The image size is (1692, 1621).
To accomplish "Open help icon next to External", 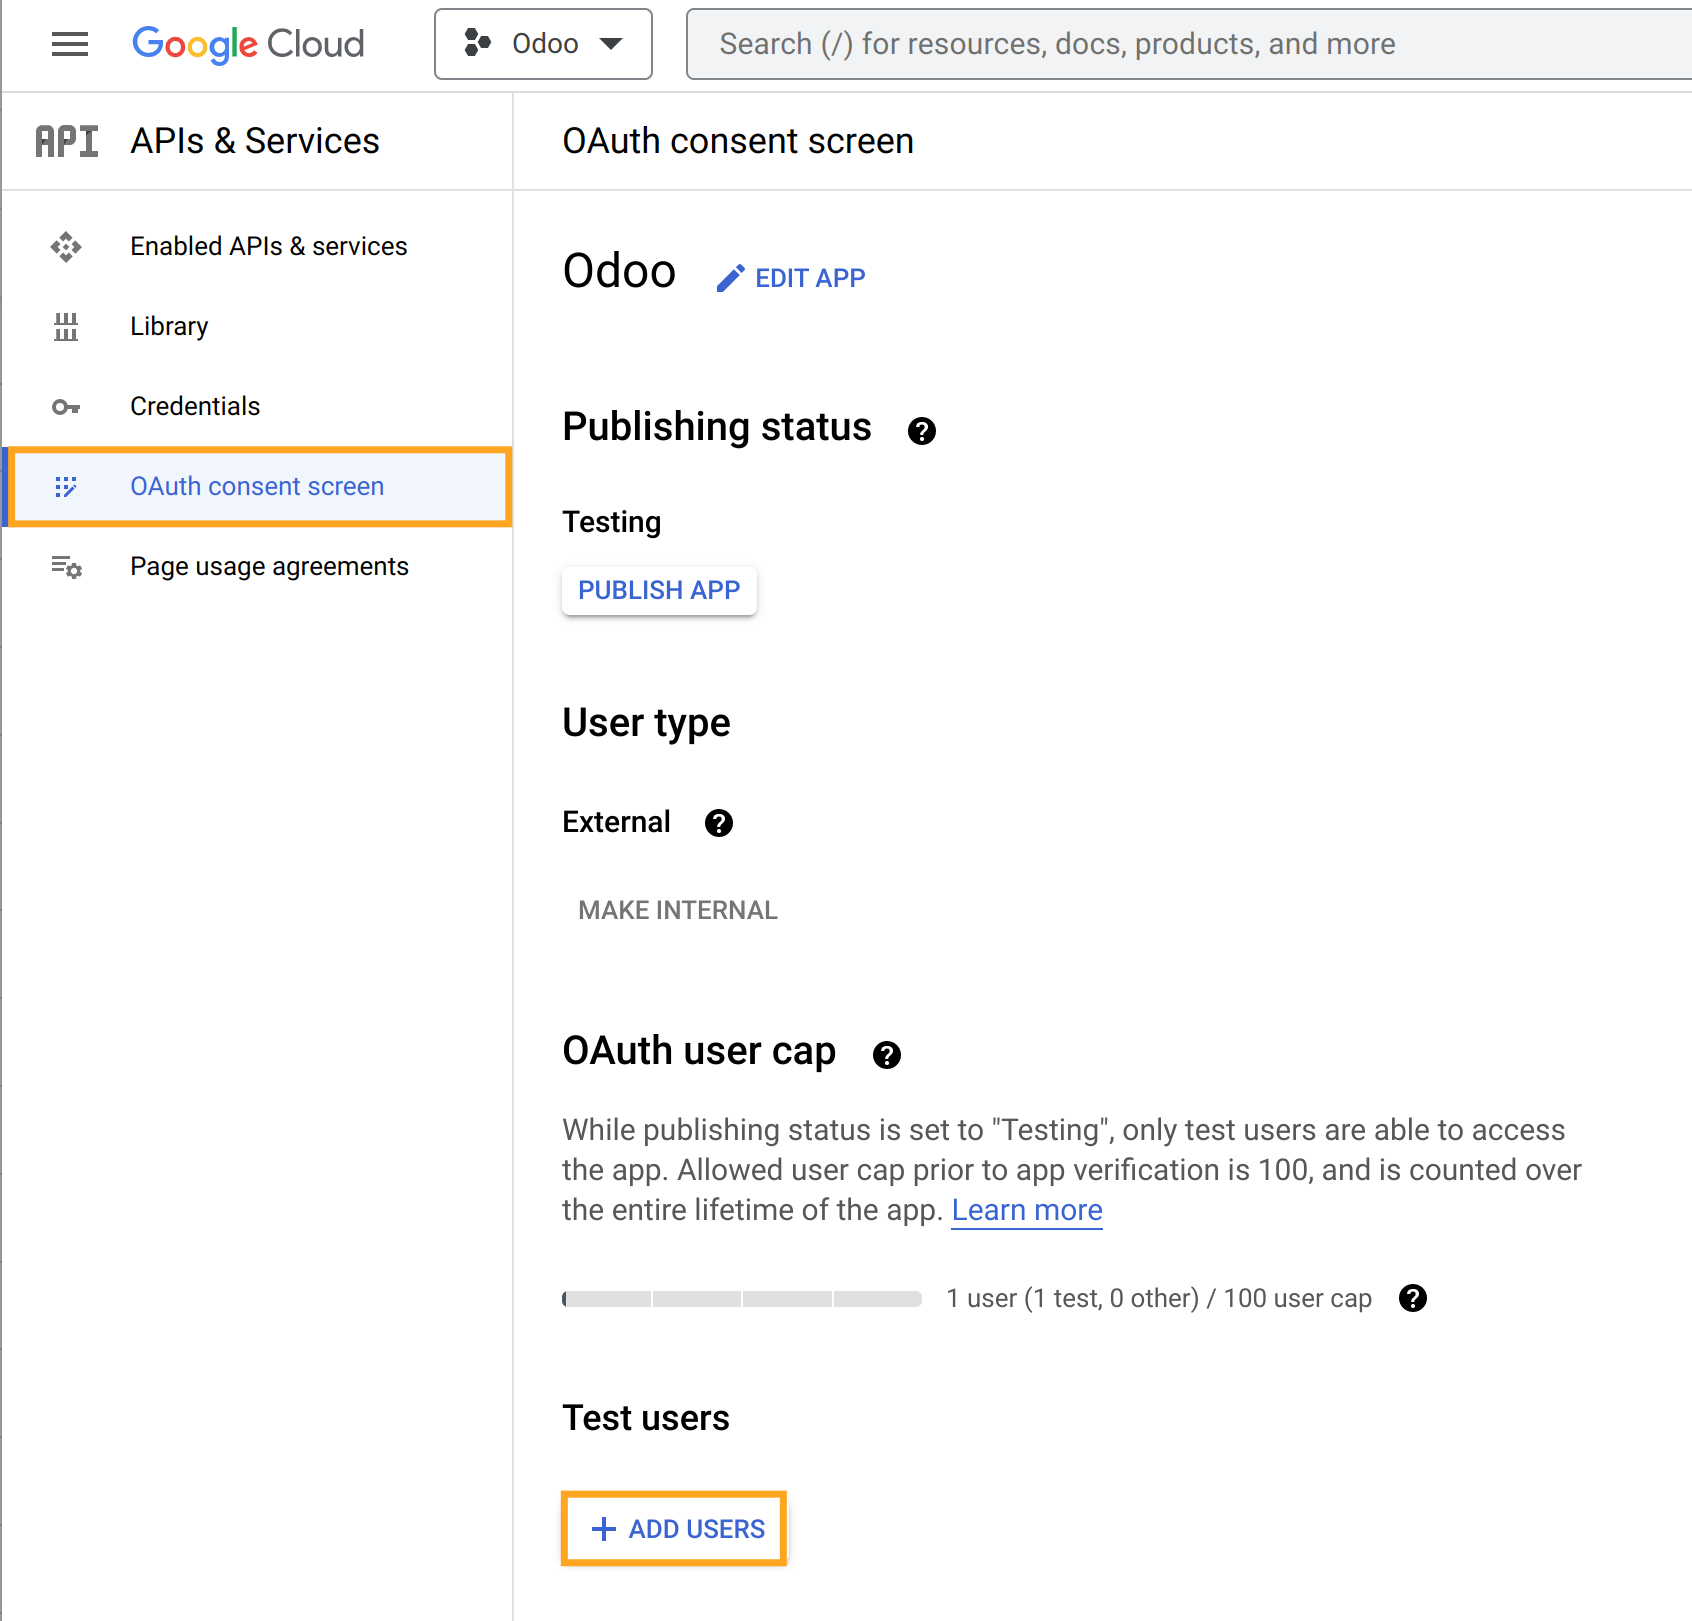I will (x=719, y=823).
